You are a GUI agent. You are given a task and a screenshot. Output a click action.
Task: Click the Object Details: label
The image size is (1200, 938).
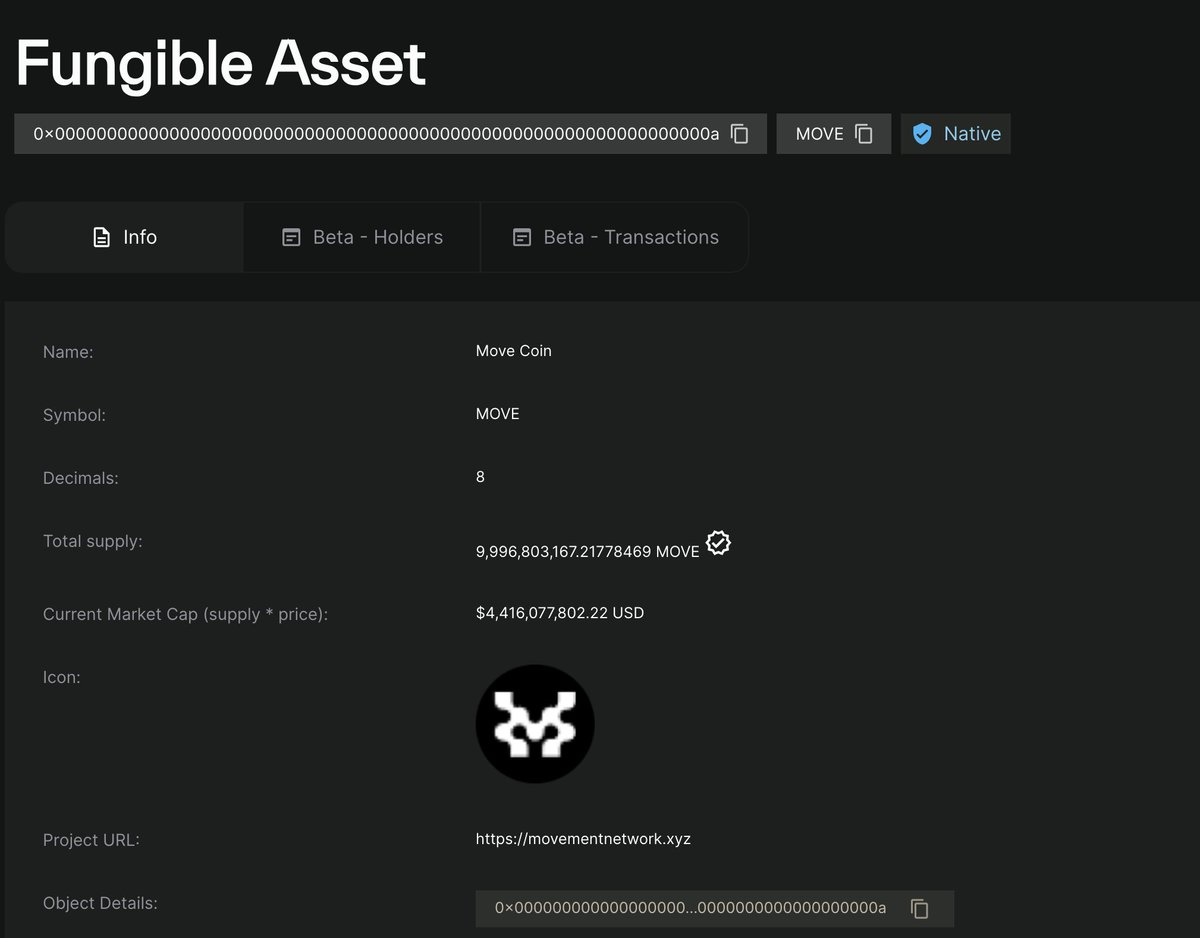101,903
